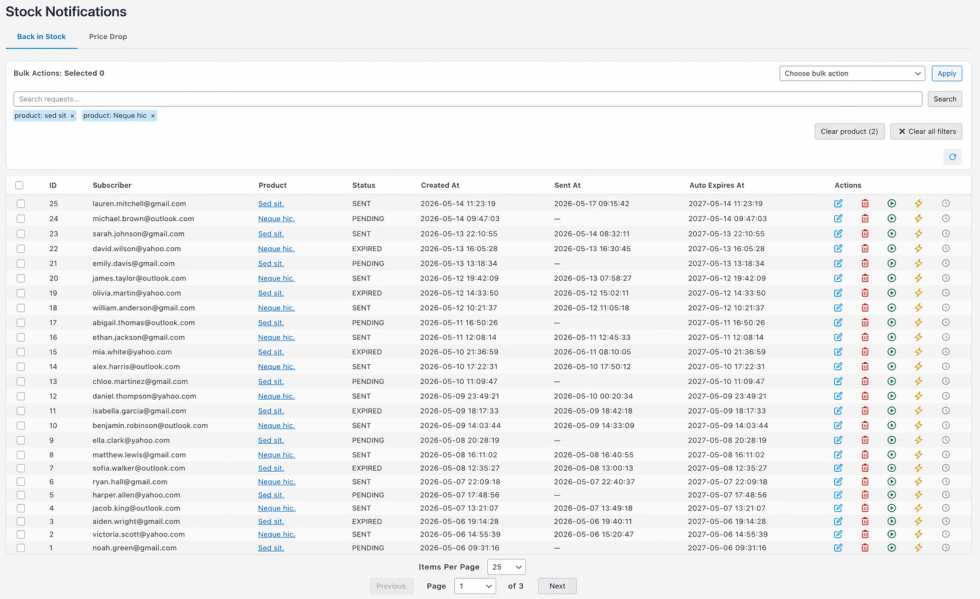Refresh the stock notifications list

pos(952,156)
